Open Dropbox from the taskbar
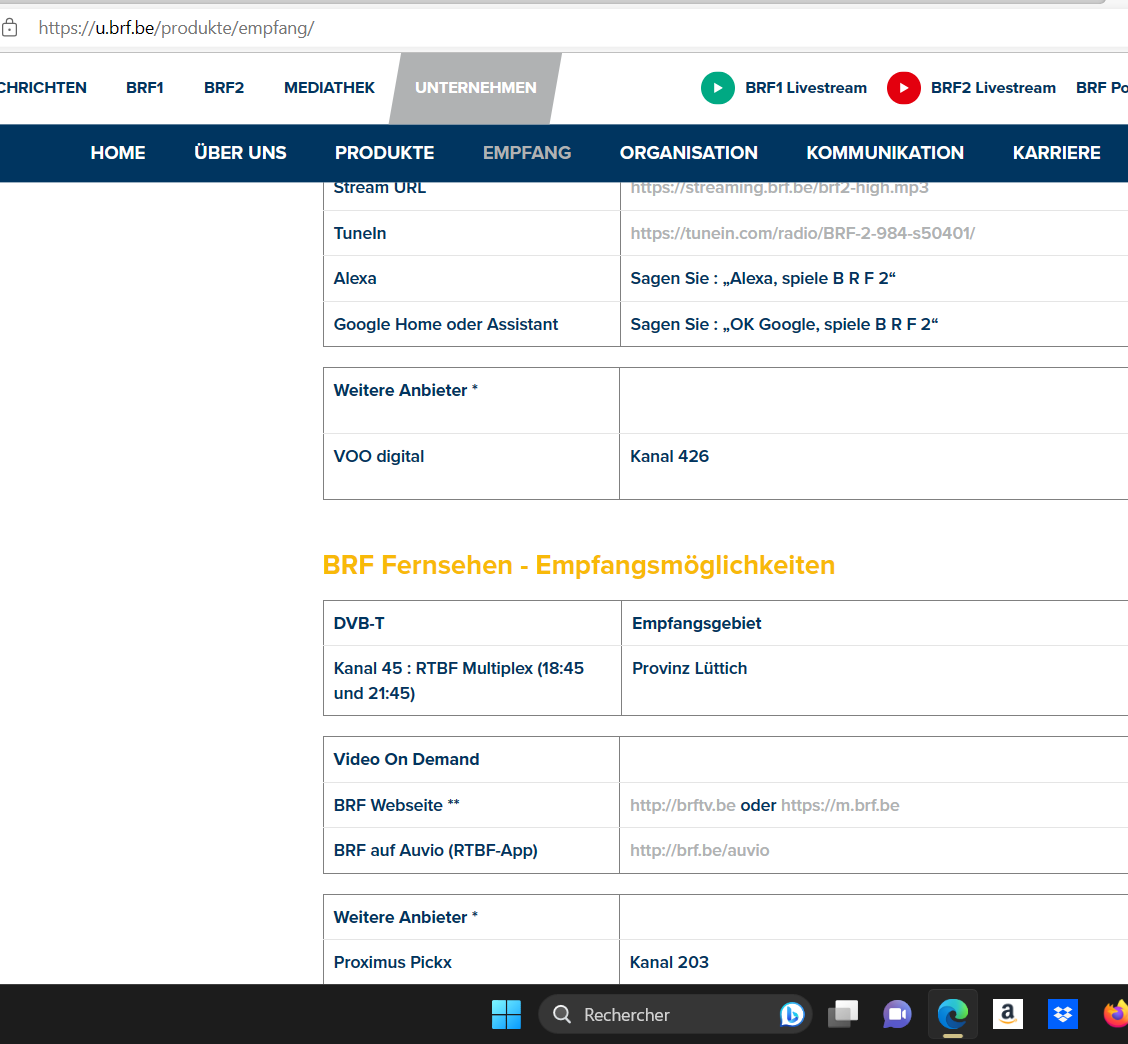The image size is (1128, 1044). point(1063,1015)
